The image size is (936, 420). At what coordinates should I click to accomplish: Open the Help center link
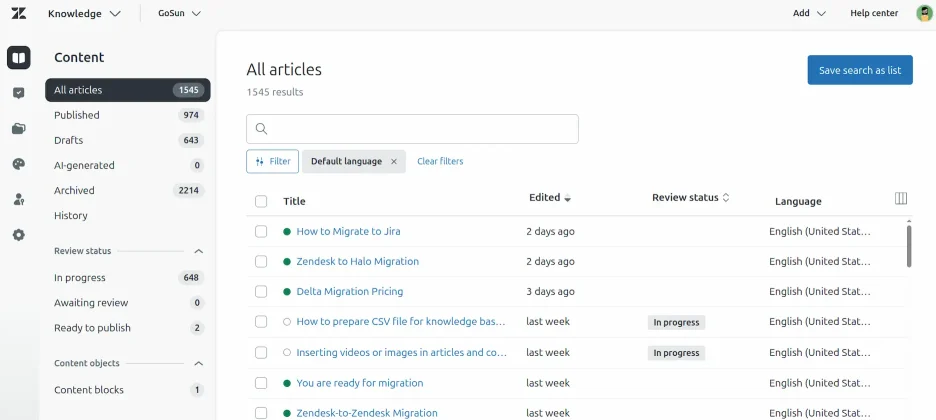coord(874,13)
